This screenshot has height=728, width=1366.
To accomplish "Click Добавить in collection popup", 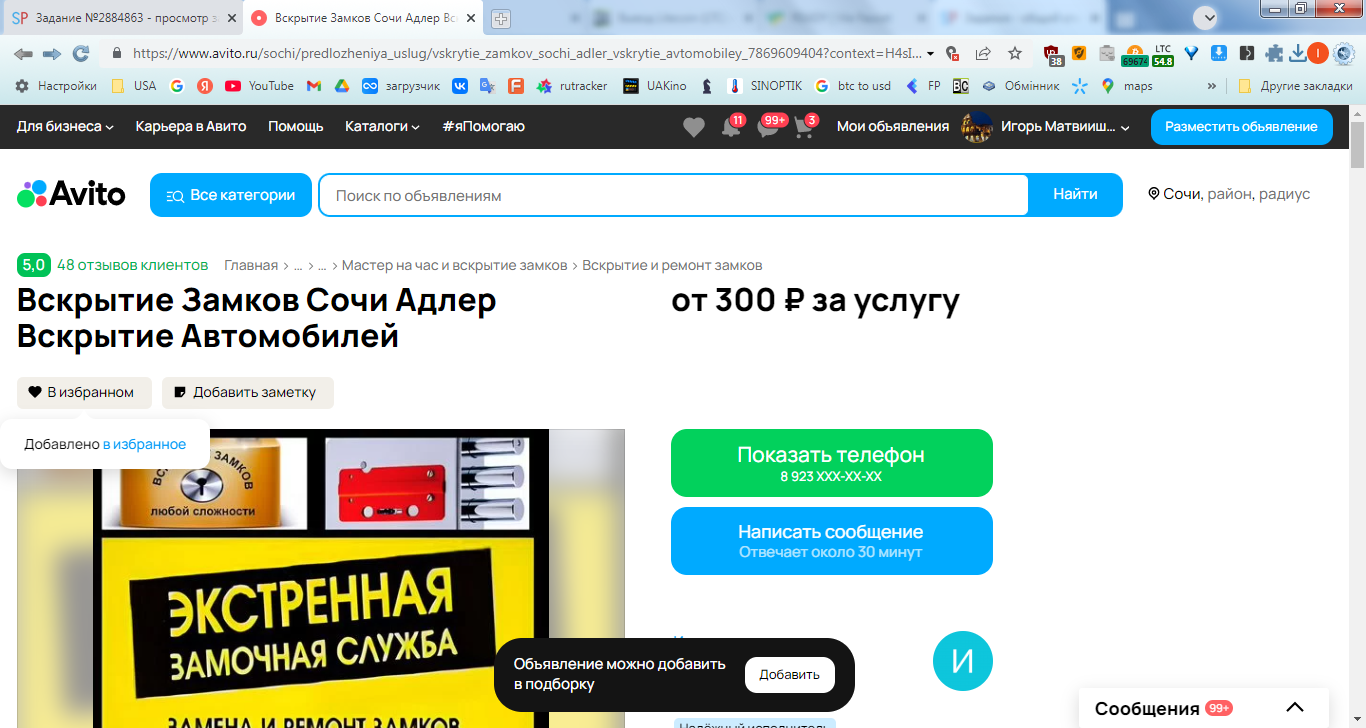I will [790, 675].
